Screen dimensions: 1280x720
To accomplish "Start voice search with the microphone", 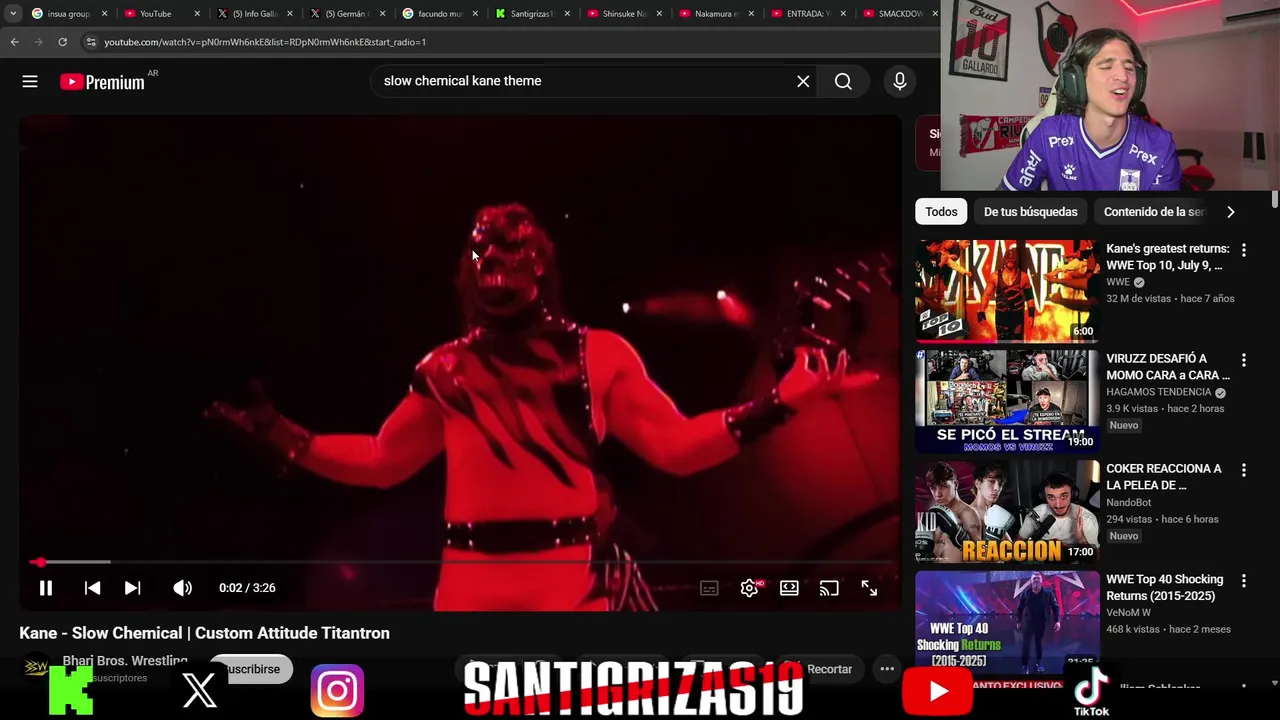I will click(900, 82).
